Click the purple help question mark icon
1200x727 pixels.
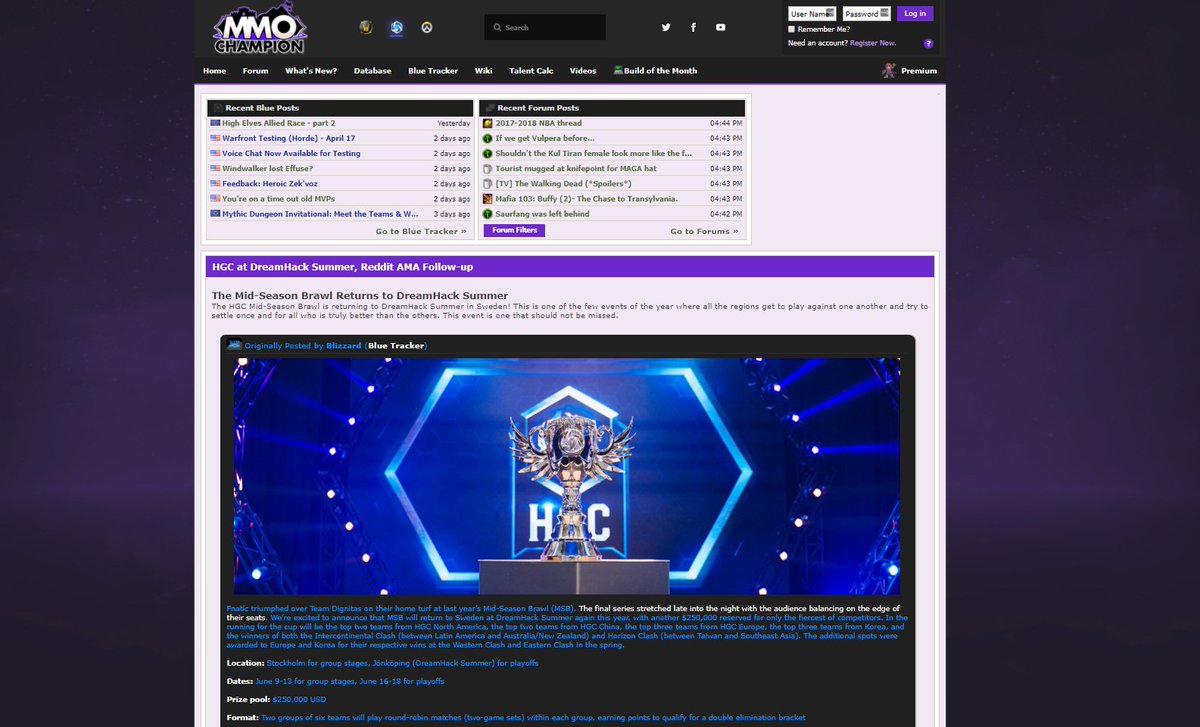[928, 44]
